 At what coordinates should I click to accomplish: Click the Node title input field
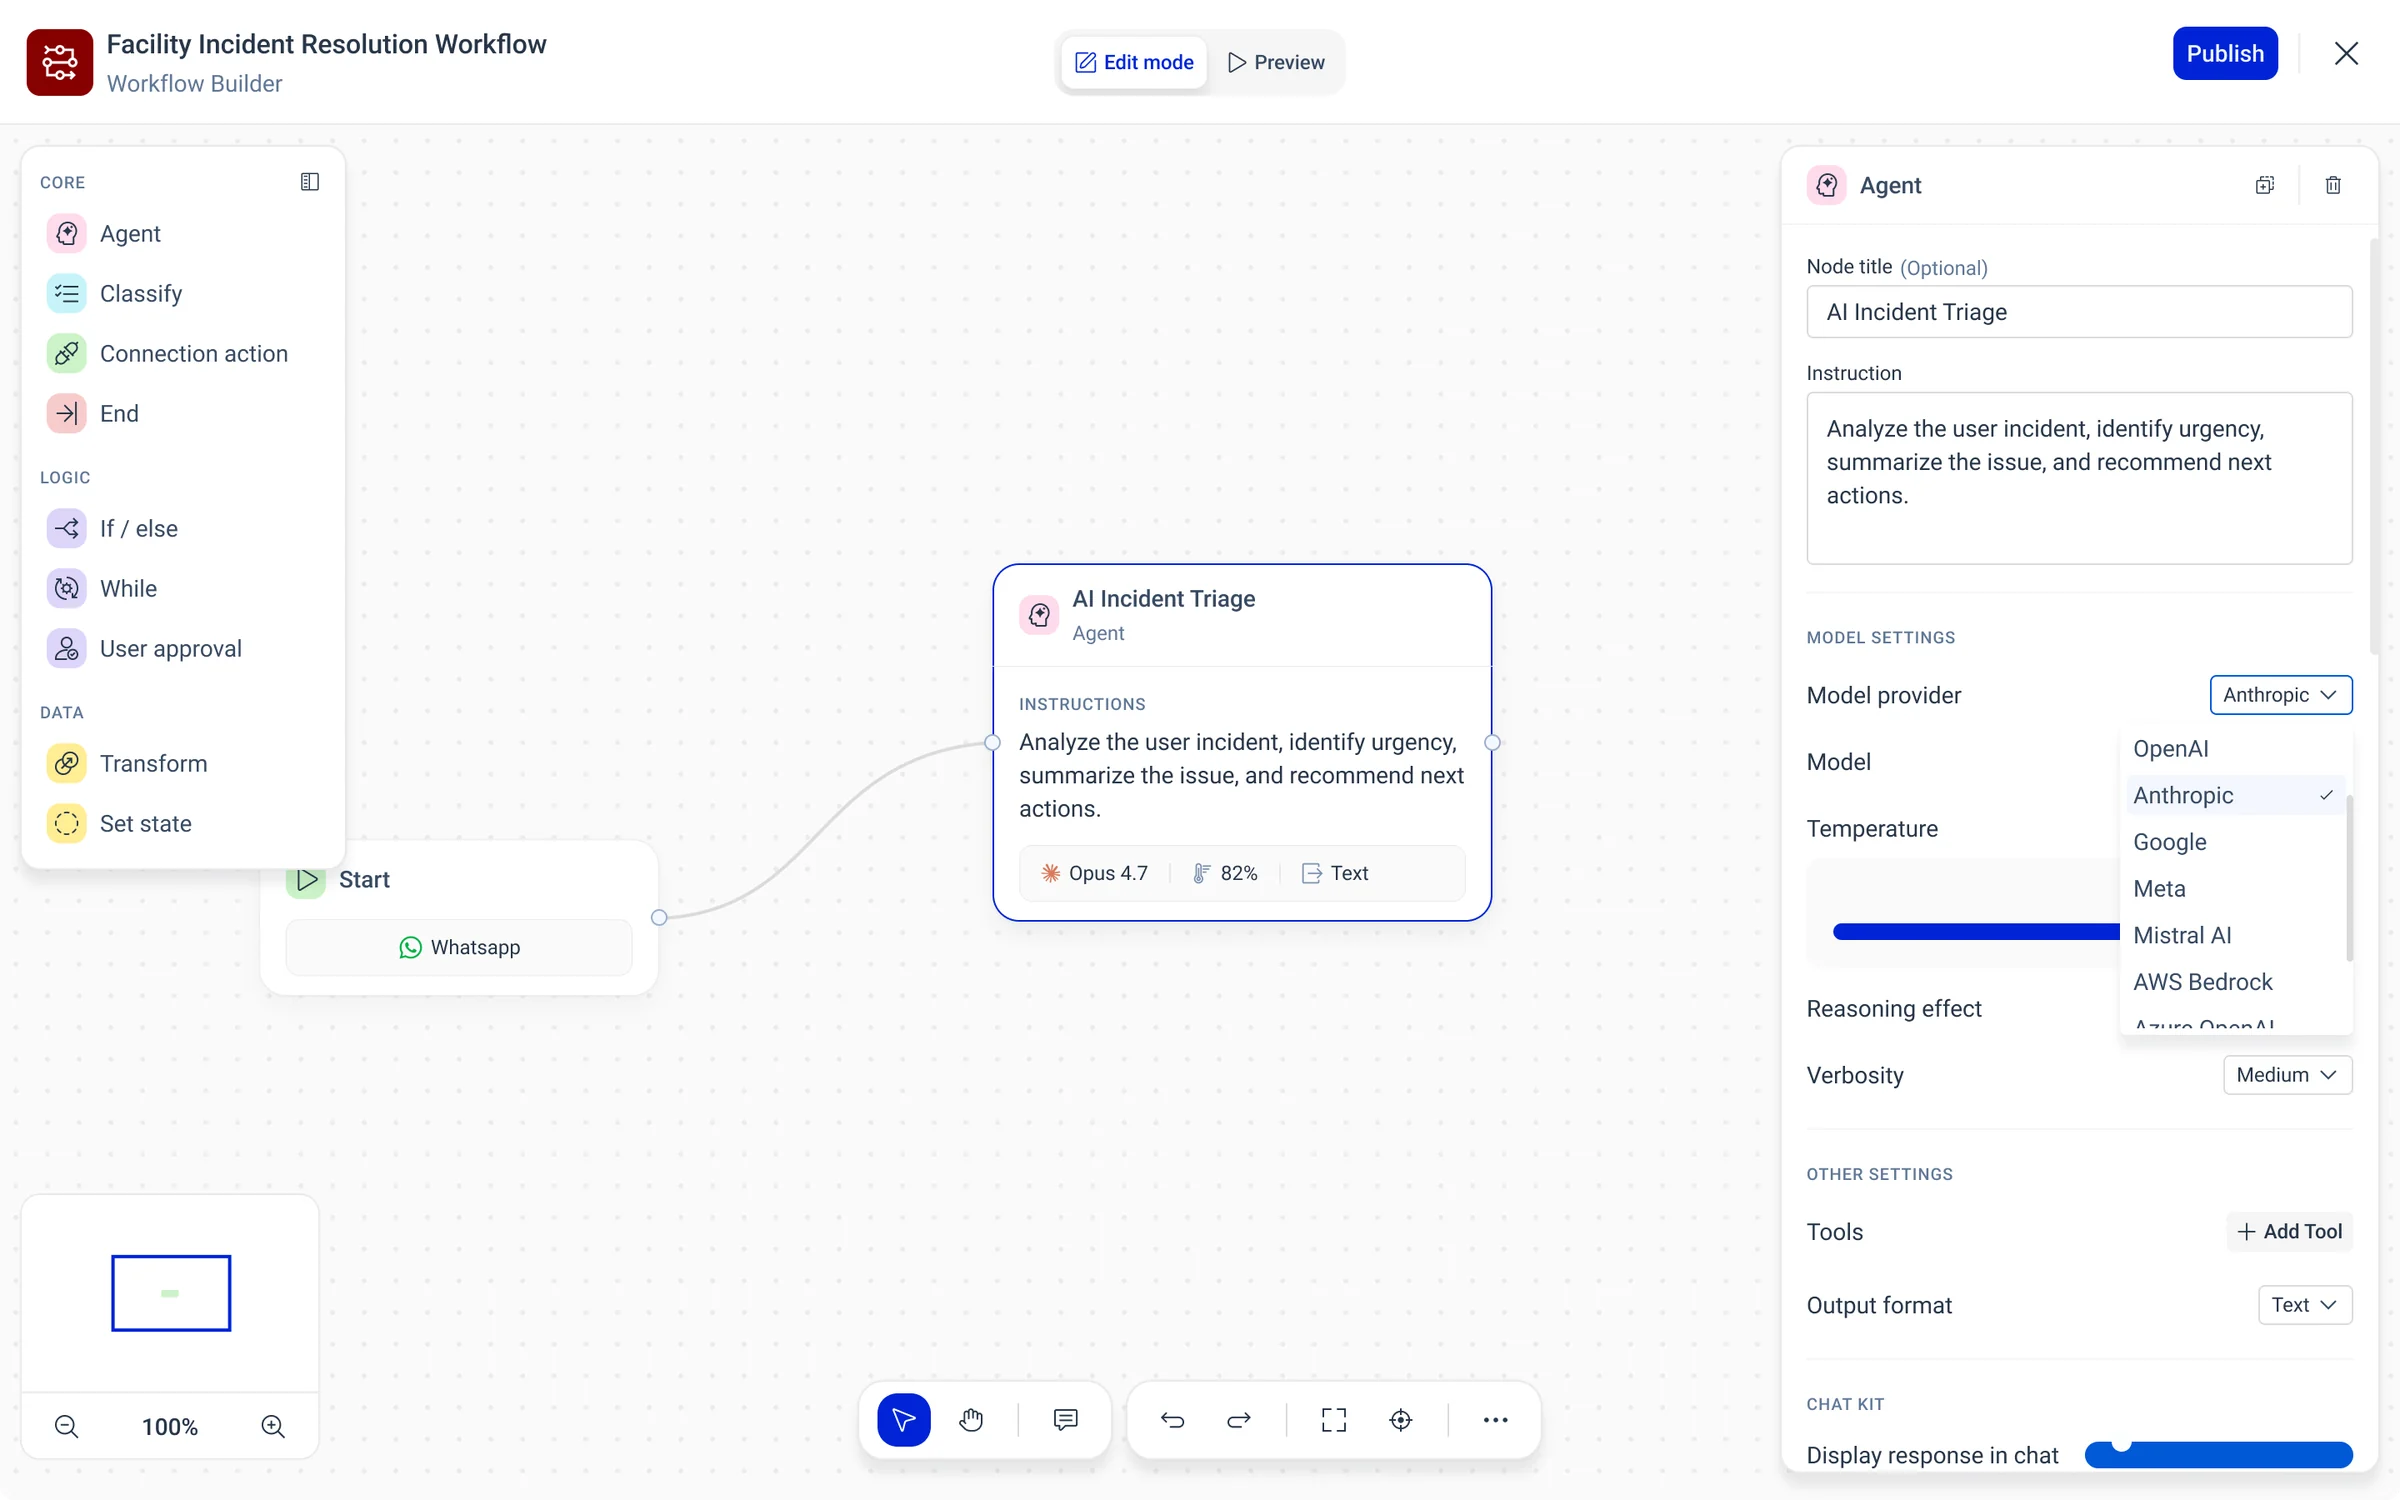[x=2079, y=312]
